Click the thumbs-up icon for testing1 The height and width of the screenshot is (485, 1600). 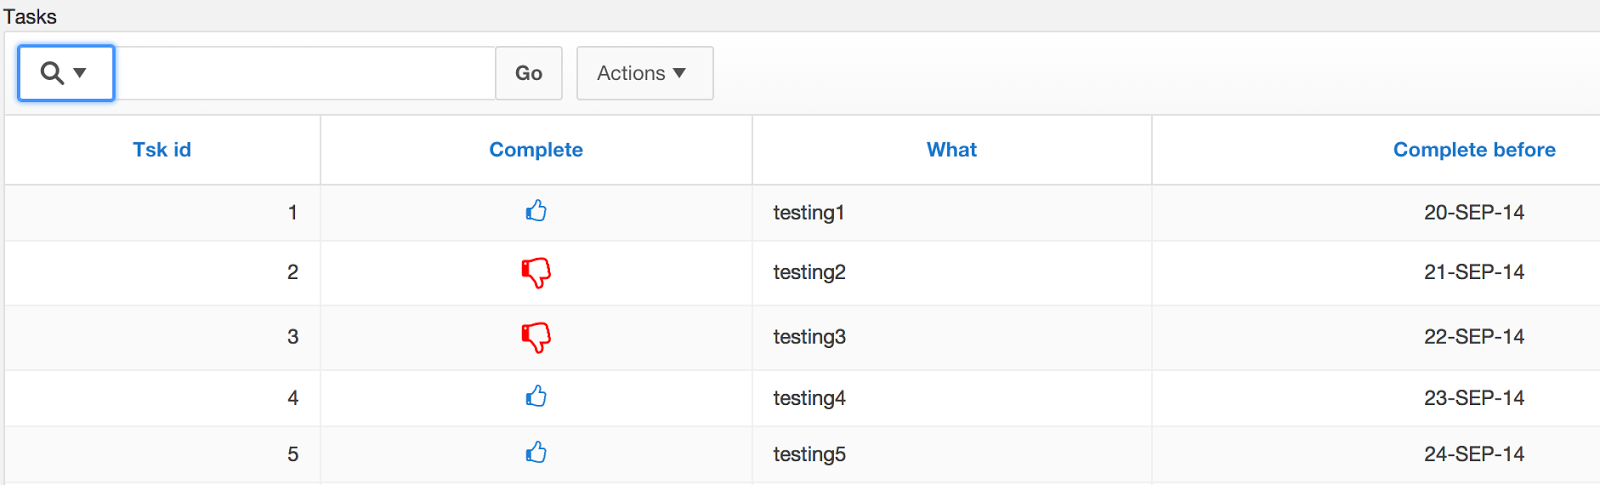point(536,211)
